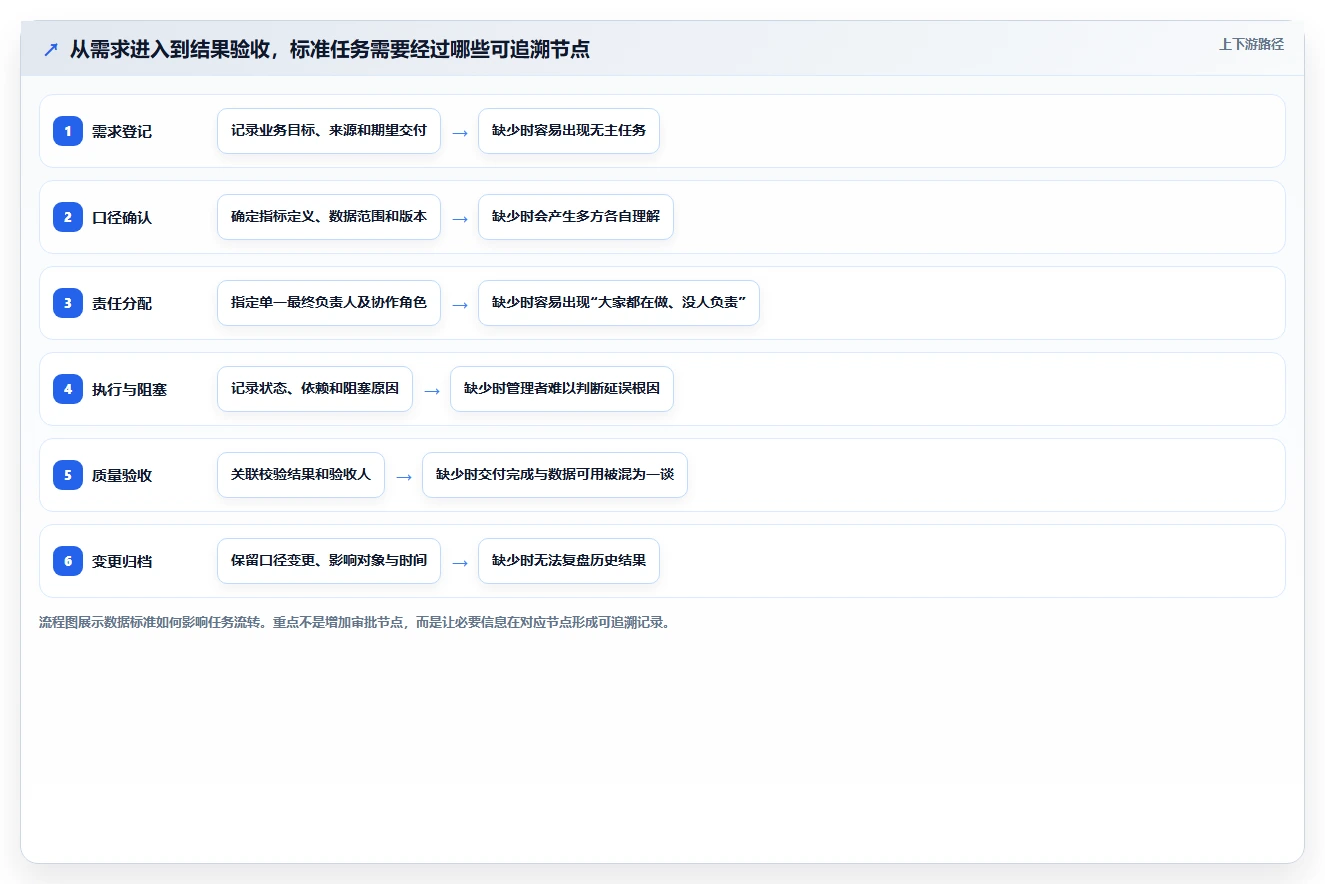
Task: Click the 缺少时会产生多方各自理解 box
Action: 576,217
